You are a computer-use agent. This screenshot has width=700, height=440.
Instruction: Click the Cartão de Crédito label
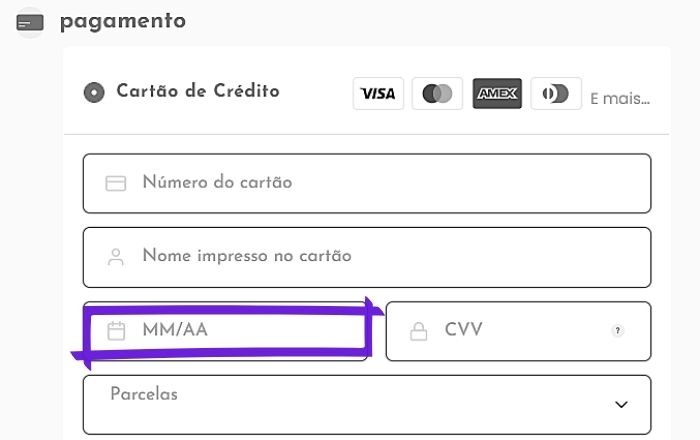(x=198, y=92)
